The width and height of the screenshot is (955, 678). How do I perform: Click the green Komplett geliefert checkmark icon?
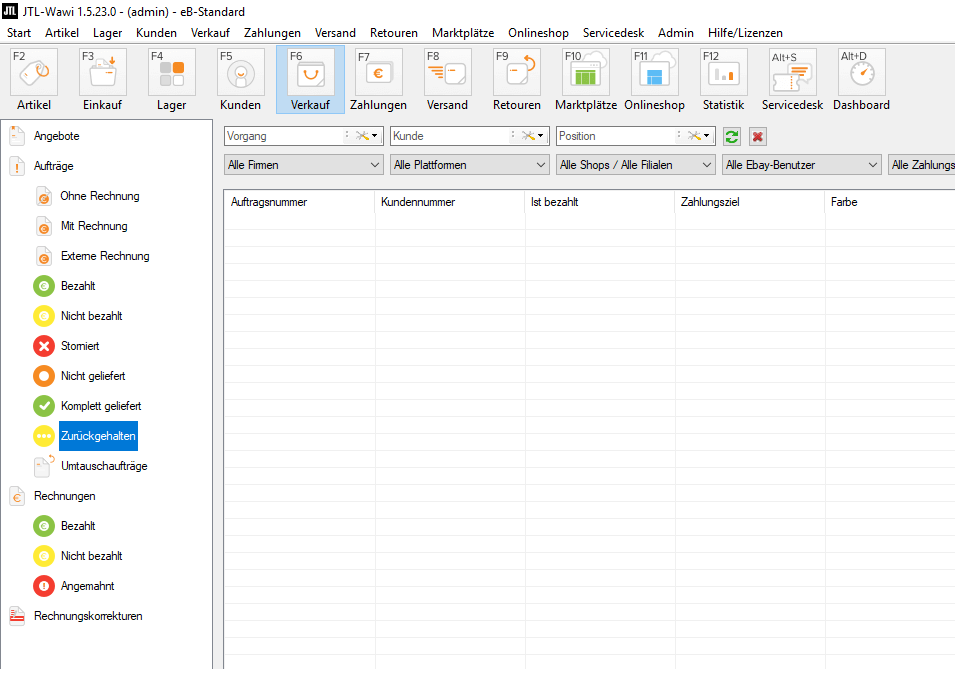(x=44, y=406)
